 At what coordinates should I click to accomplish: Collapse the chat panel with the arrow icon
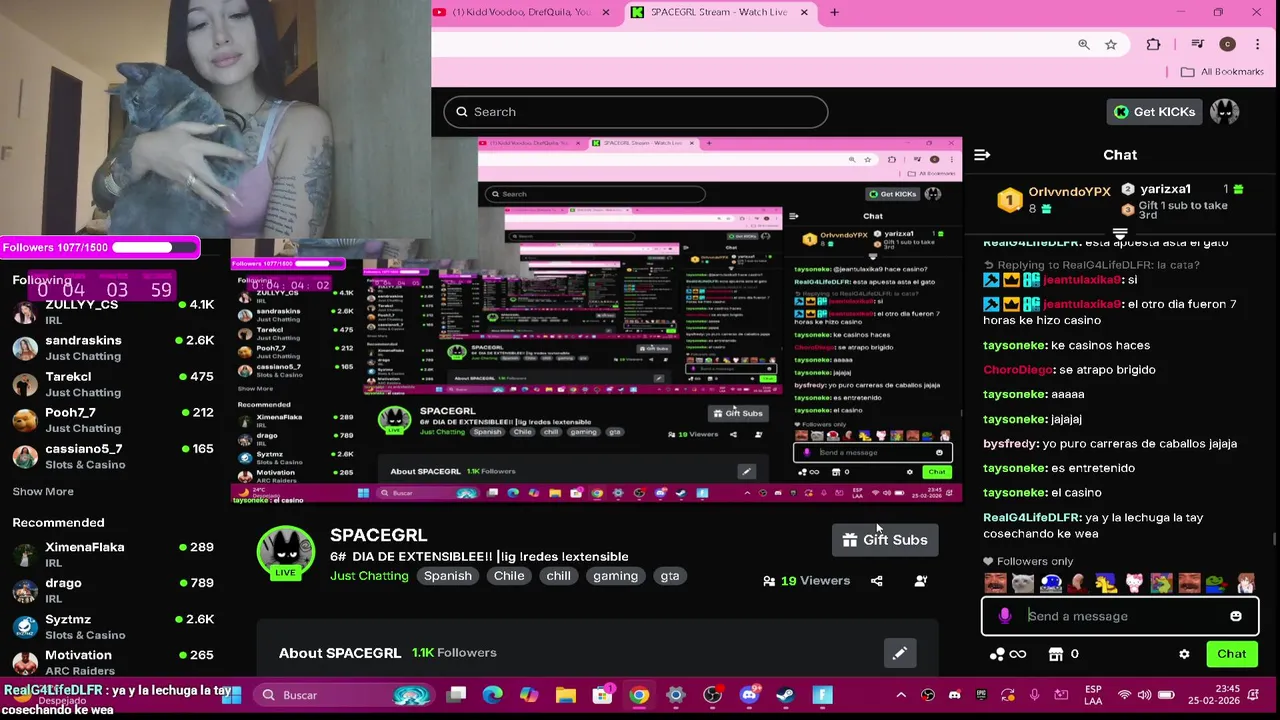[982, 155]
